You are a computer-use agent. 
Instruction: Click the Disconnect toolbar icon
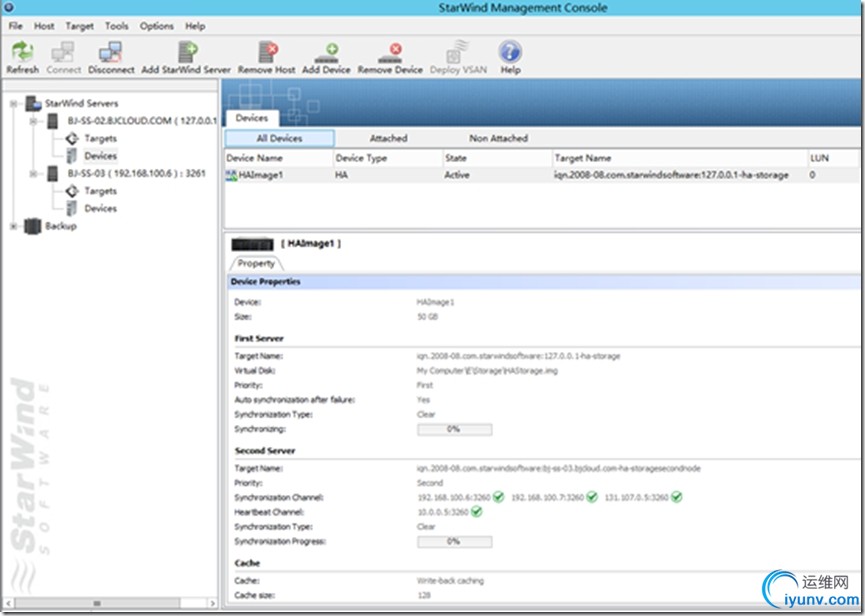[x=111, y=52]
